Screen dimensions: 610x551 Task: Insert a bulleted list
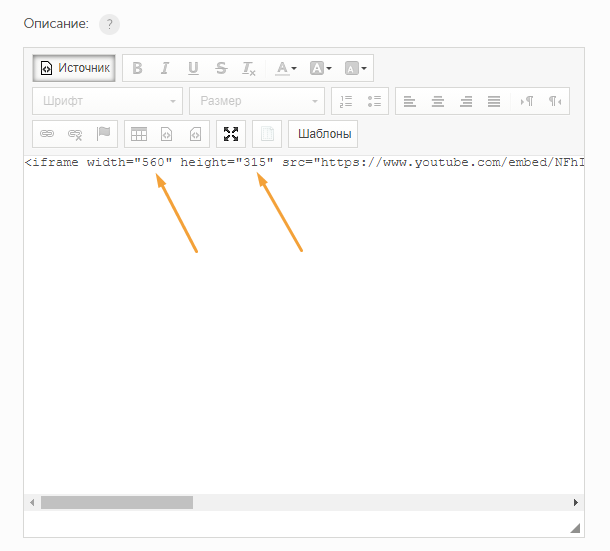(375, 101)
